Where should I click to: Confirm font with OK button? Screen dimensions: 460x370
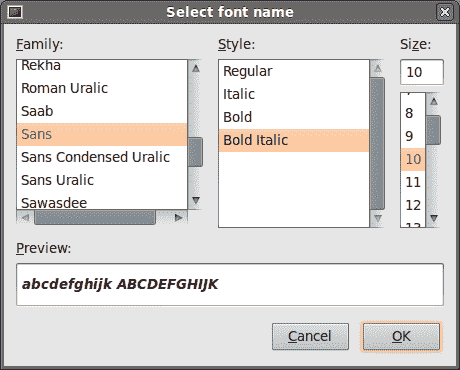401,336
